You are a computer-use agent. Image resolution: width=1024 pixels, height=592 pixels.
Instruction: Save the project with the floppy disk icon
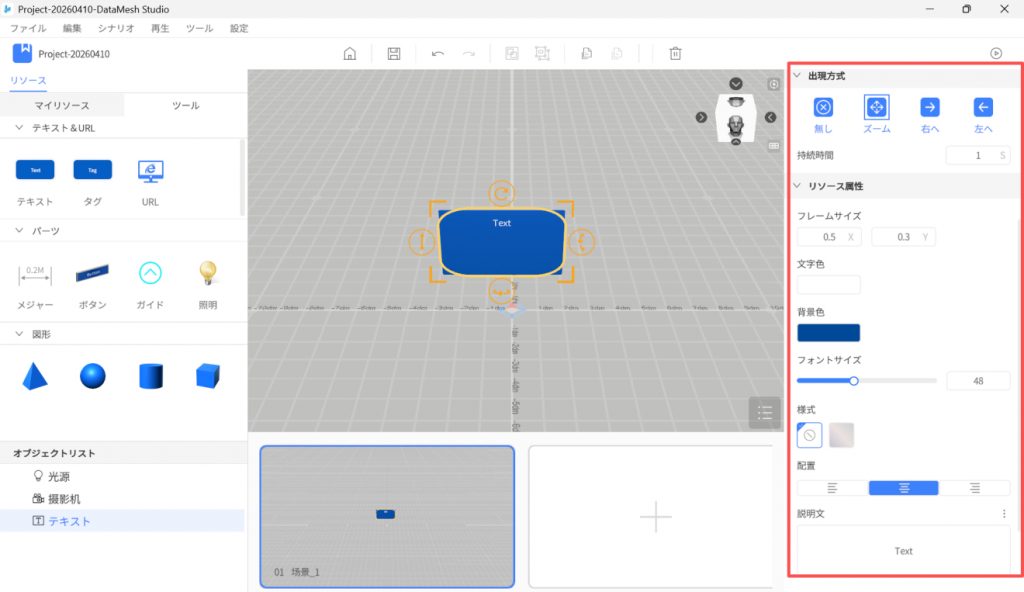coord(394,54)
